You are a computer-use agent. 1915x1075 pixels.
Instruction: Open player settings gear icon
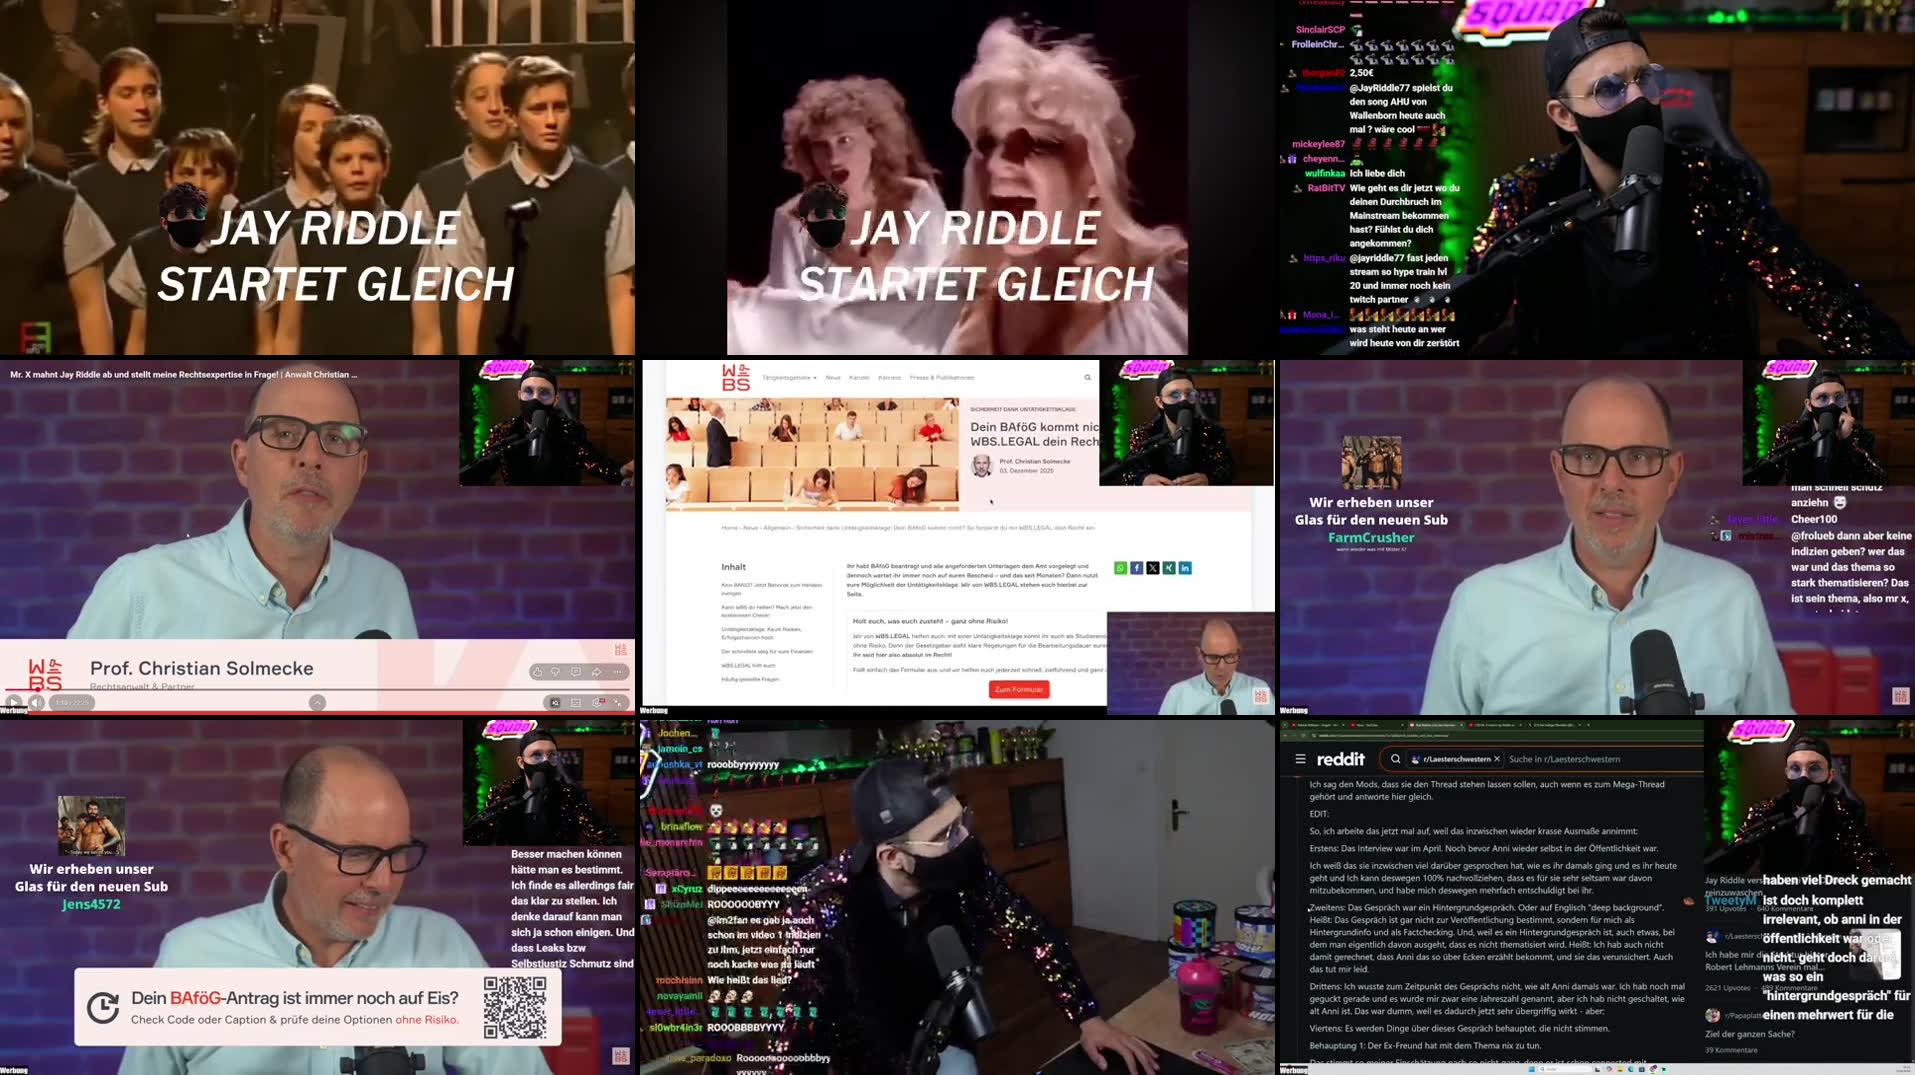(x=597, y=703)
